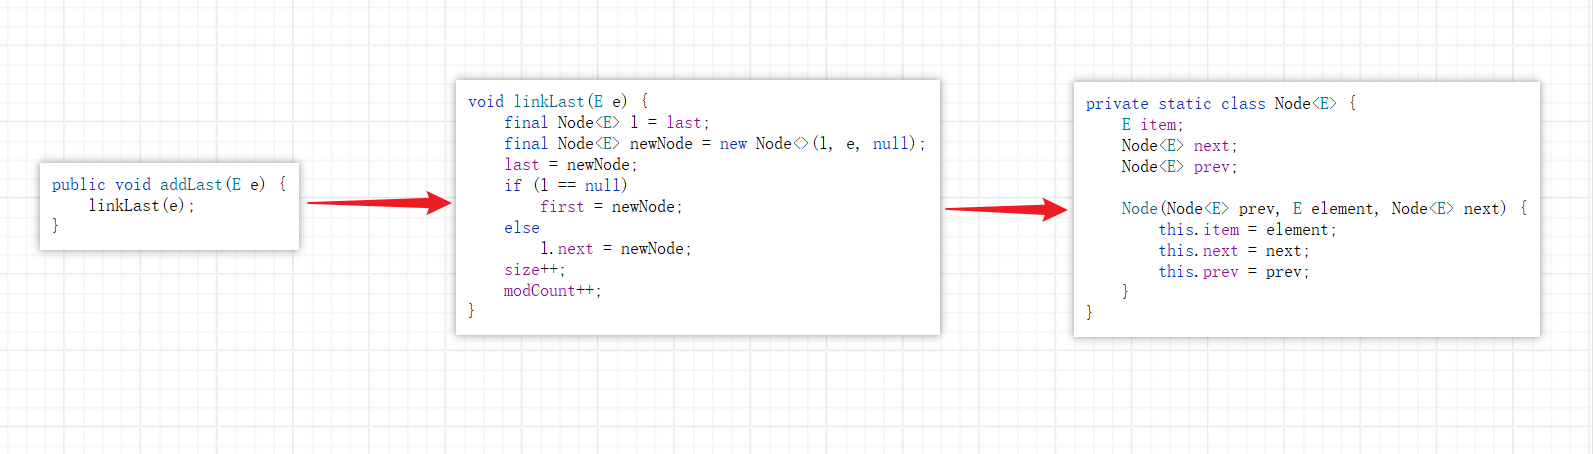Click the 'Node<E> prev;' field declaration
Image resolution: width=1593 pixels, height=454 pixels.
[1179, 166]
